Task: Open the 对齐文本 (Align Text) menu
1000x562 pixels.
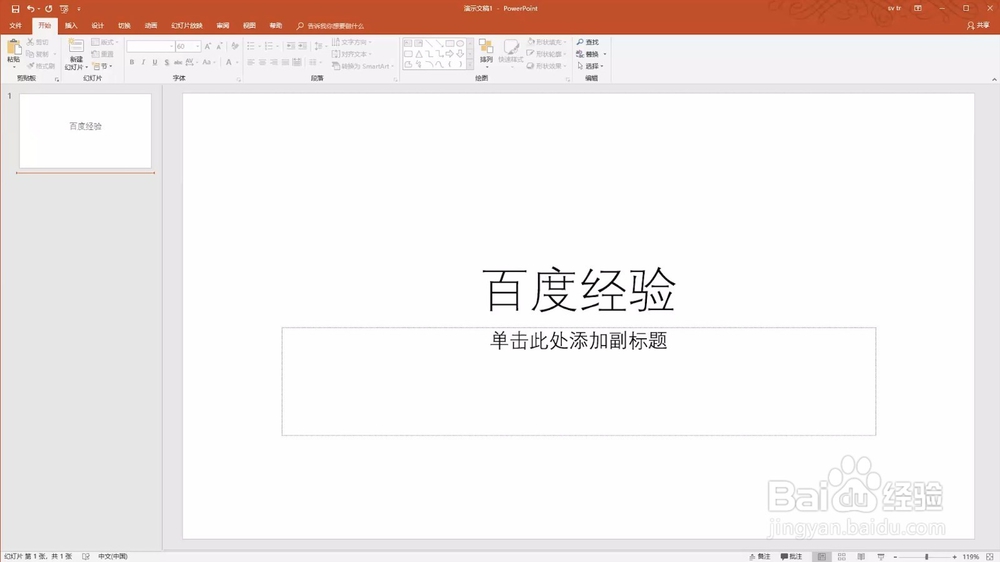Action: (351, 54)
